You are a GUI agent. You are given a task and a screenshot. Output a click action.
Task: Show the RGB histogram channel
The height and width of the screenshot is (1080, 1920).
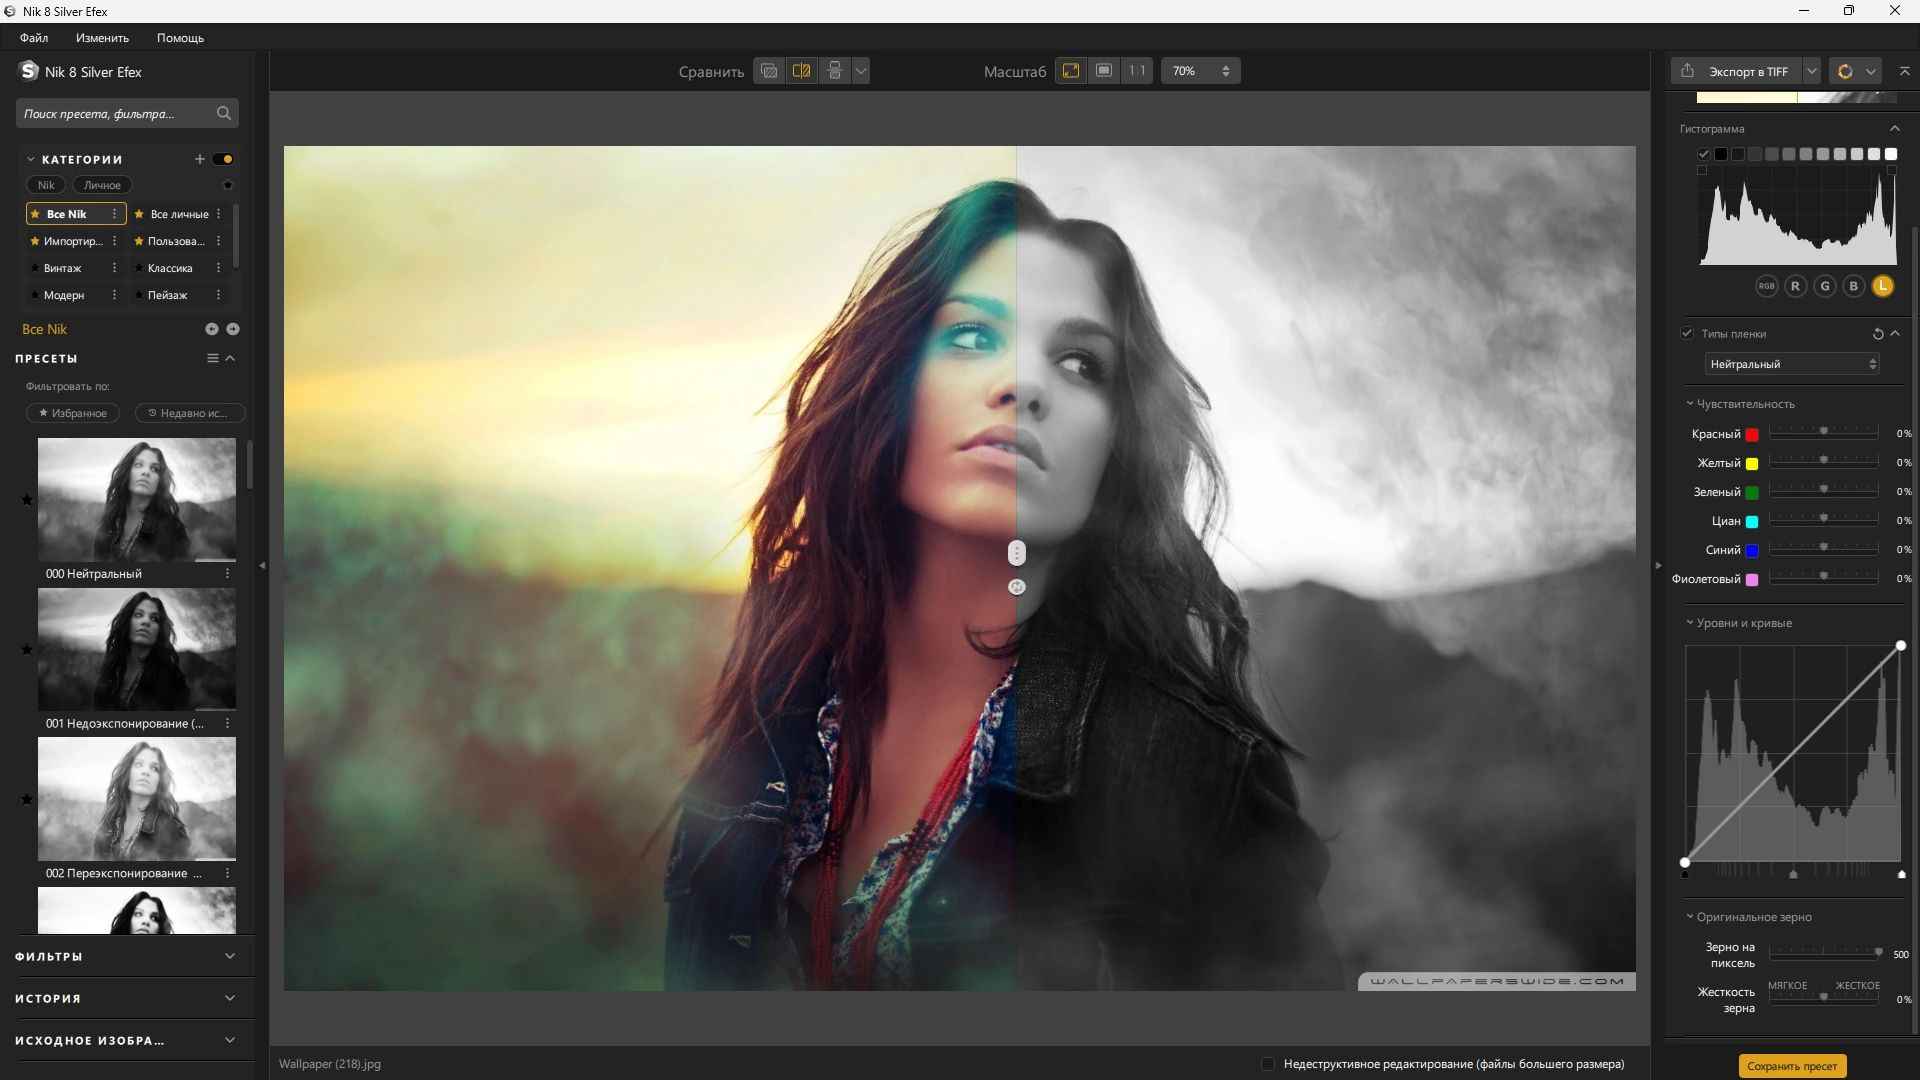click(x=1767, y=286)
